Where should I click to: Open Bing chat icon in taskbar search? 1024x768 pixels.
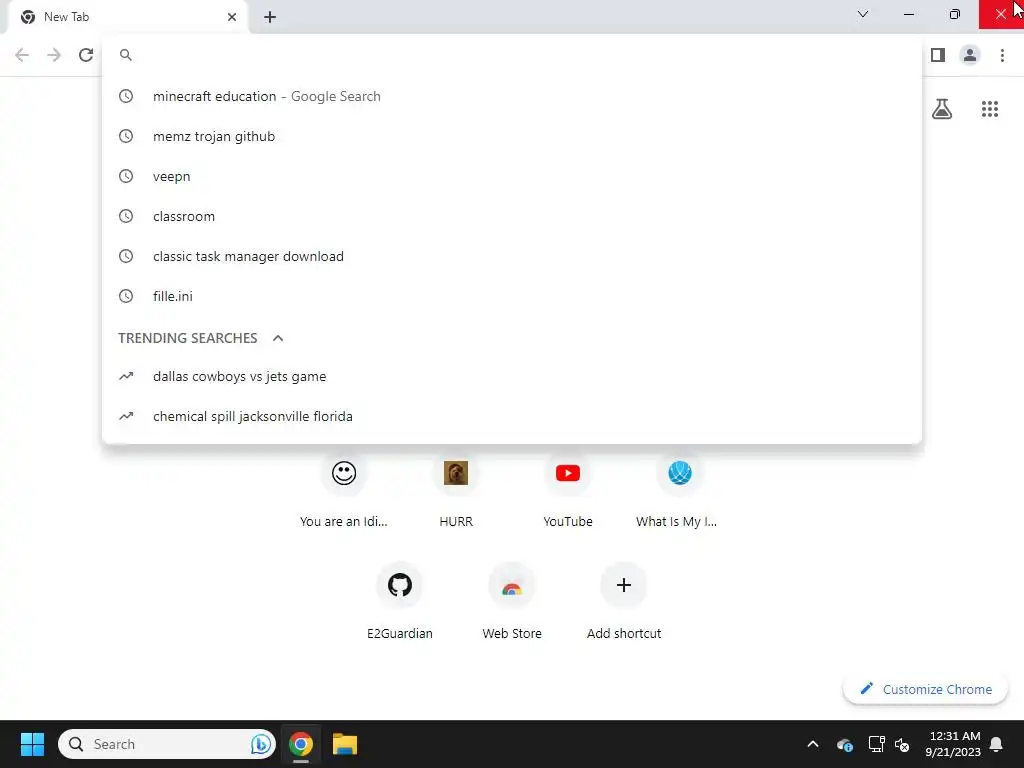pyautogui.click(x=261, y=744)
